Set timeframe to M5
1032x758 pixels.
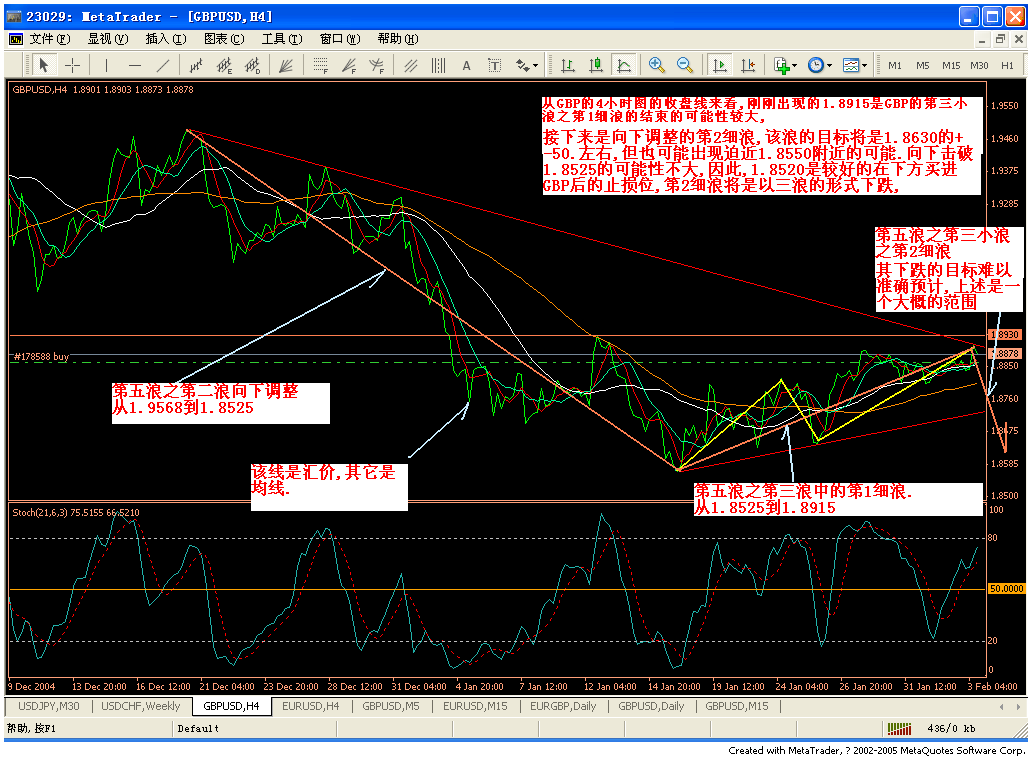point(923,65)
